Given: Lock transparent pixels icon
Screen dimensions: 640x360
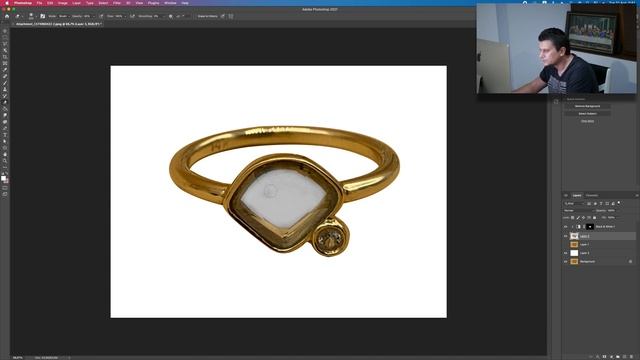Looking at the screenshot, I should coord(573,218).
